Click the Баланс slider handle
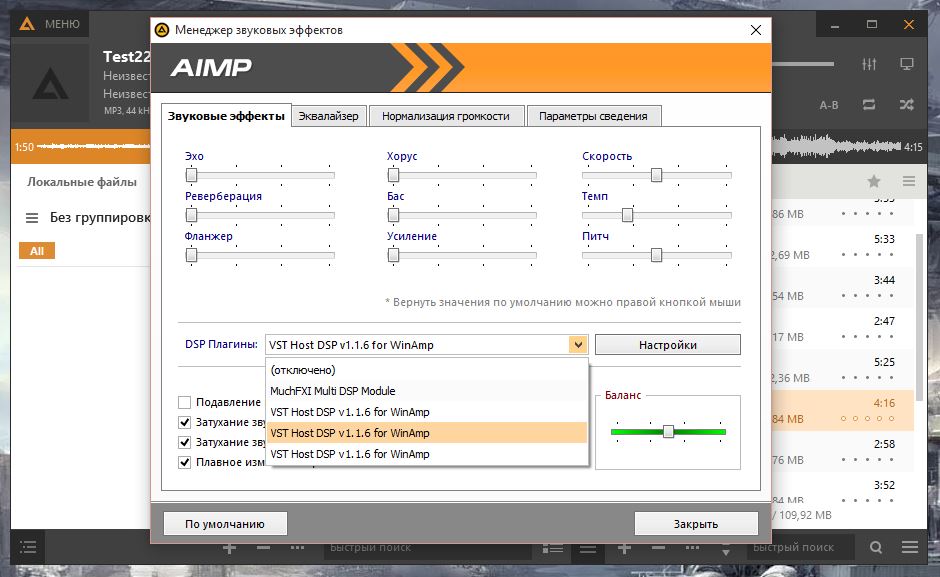 click(x=668, y=432)
